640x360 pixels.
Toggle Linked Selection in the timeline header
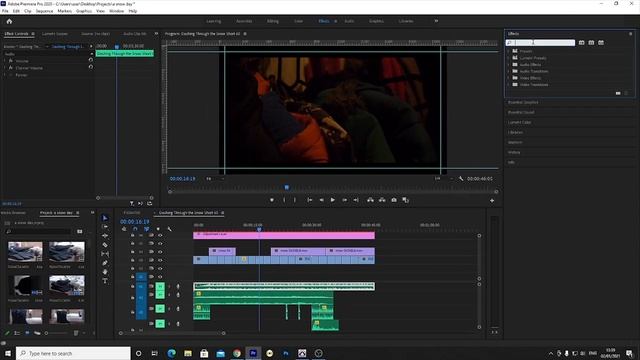tap(147, 229)
